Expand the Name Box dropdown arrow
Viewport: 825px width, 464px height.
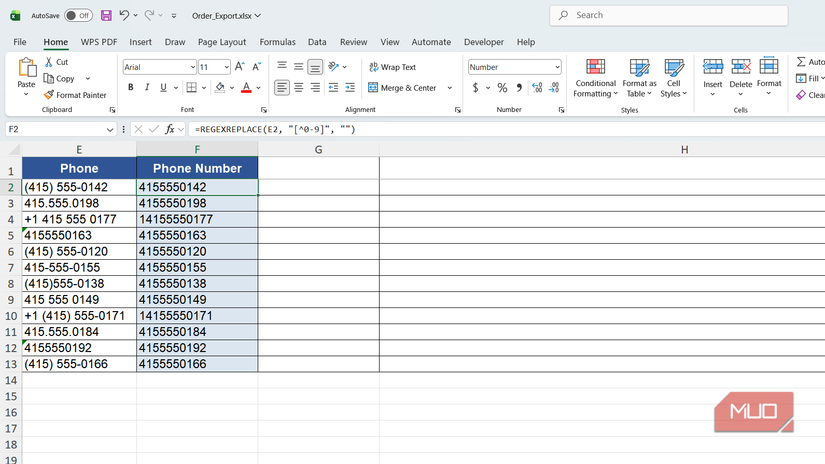tap(109, 129)
